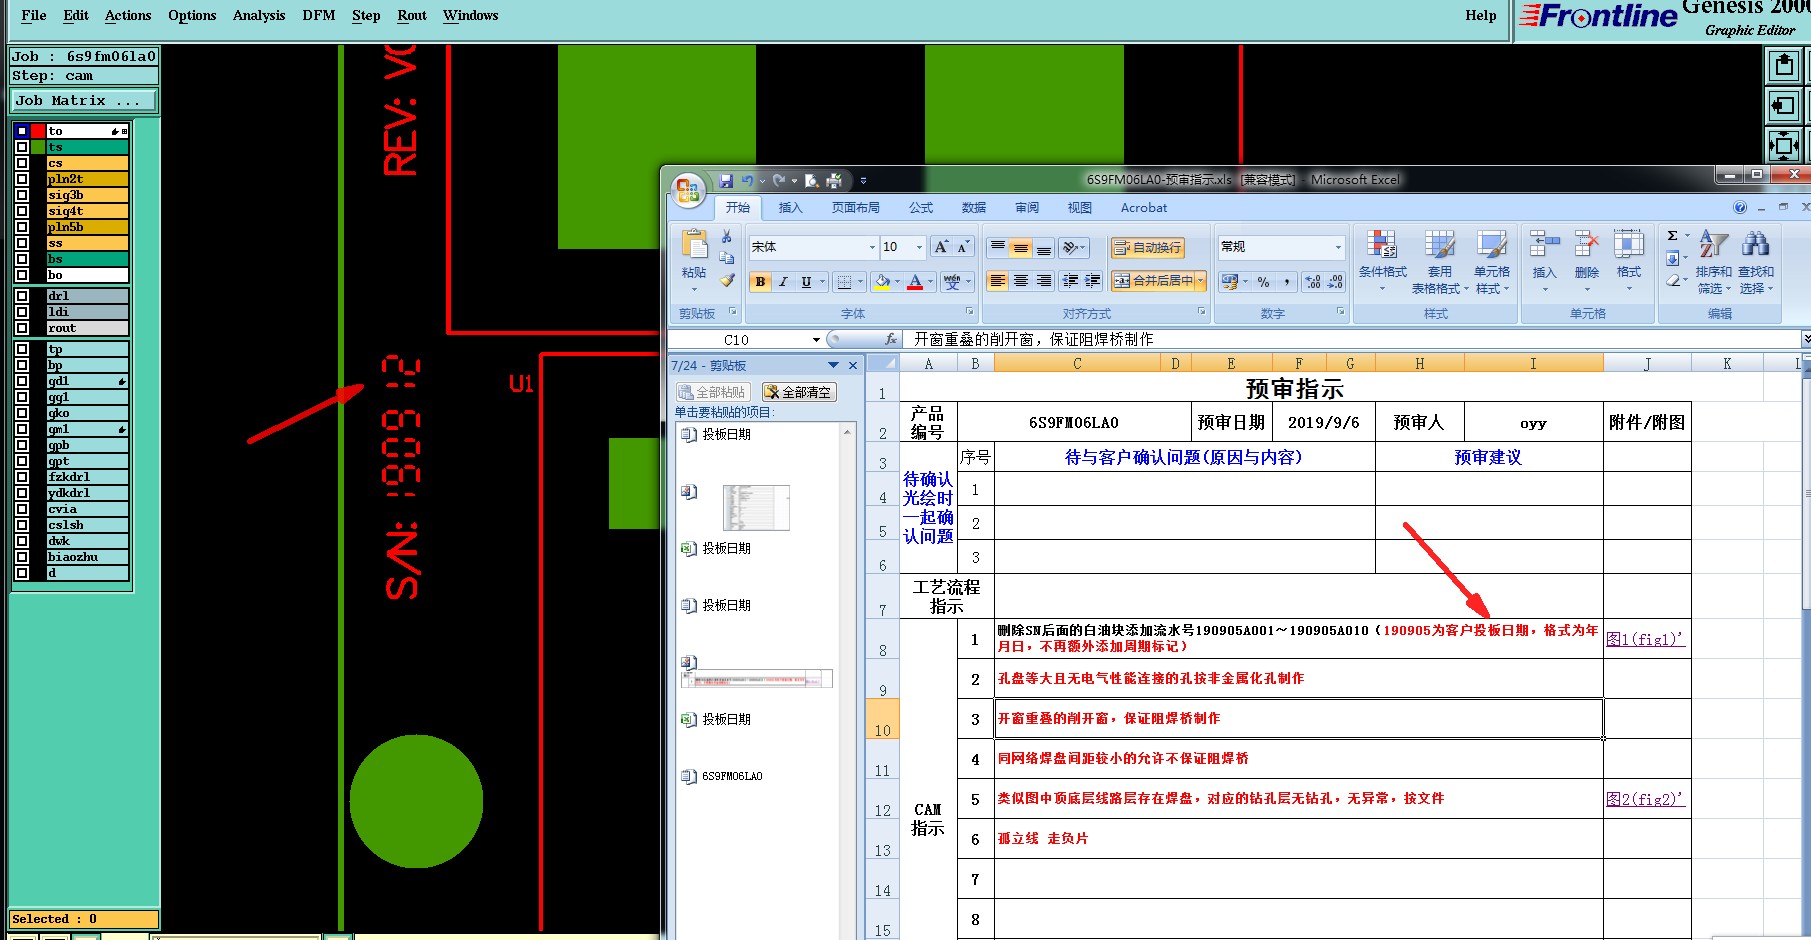Select the clipboard spreadsheet thumbnail item
This screenshot has height=940, width=1811.
coord(756,508)
